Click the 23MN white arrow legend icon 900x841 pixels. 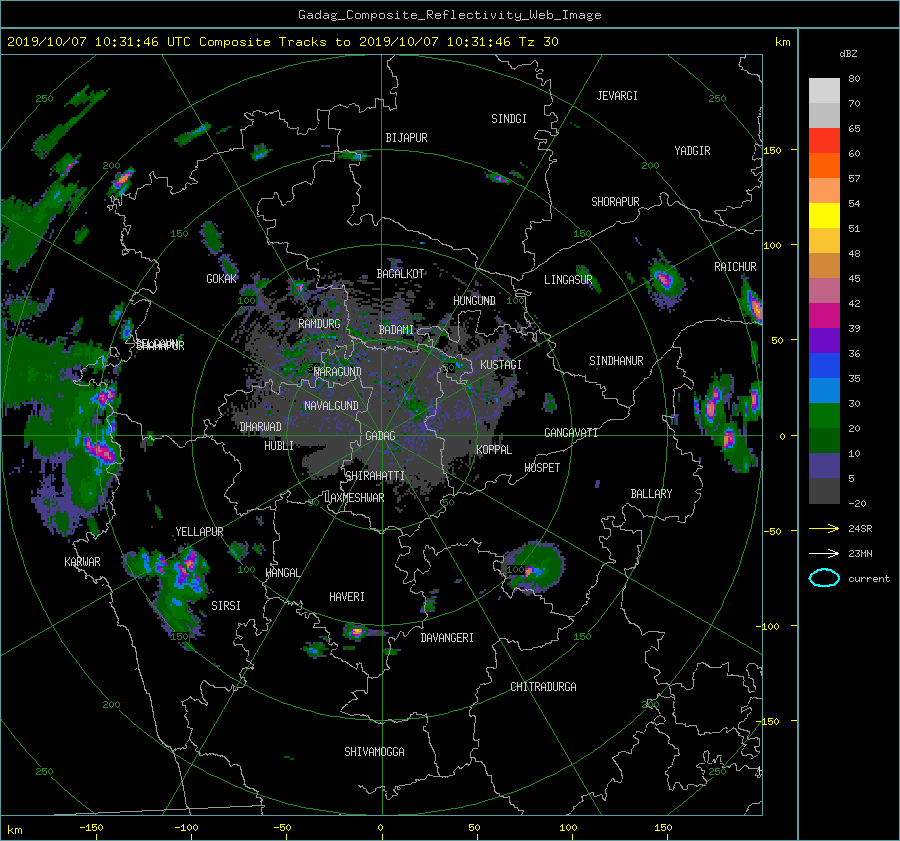tap(824, 553)
